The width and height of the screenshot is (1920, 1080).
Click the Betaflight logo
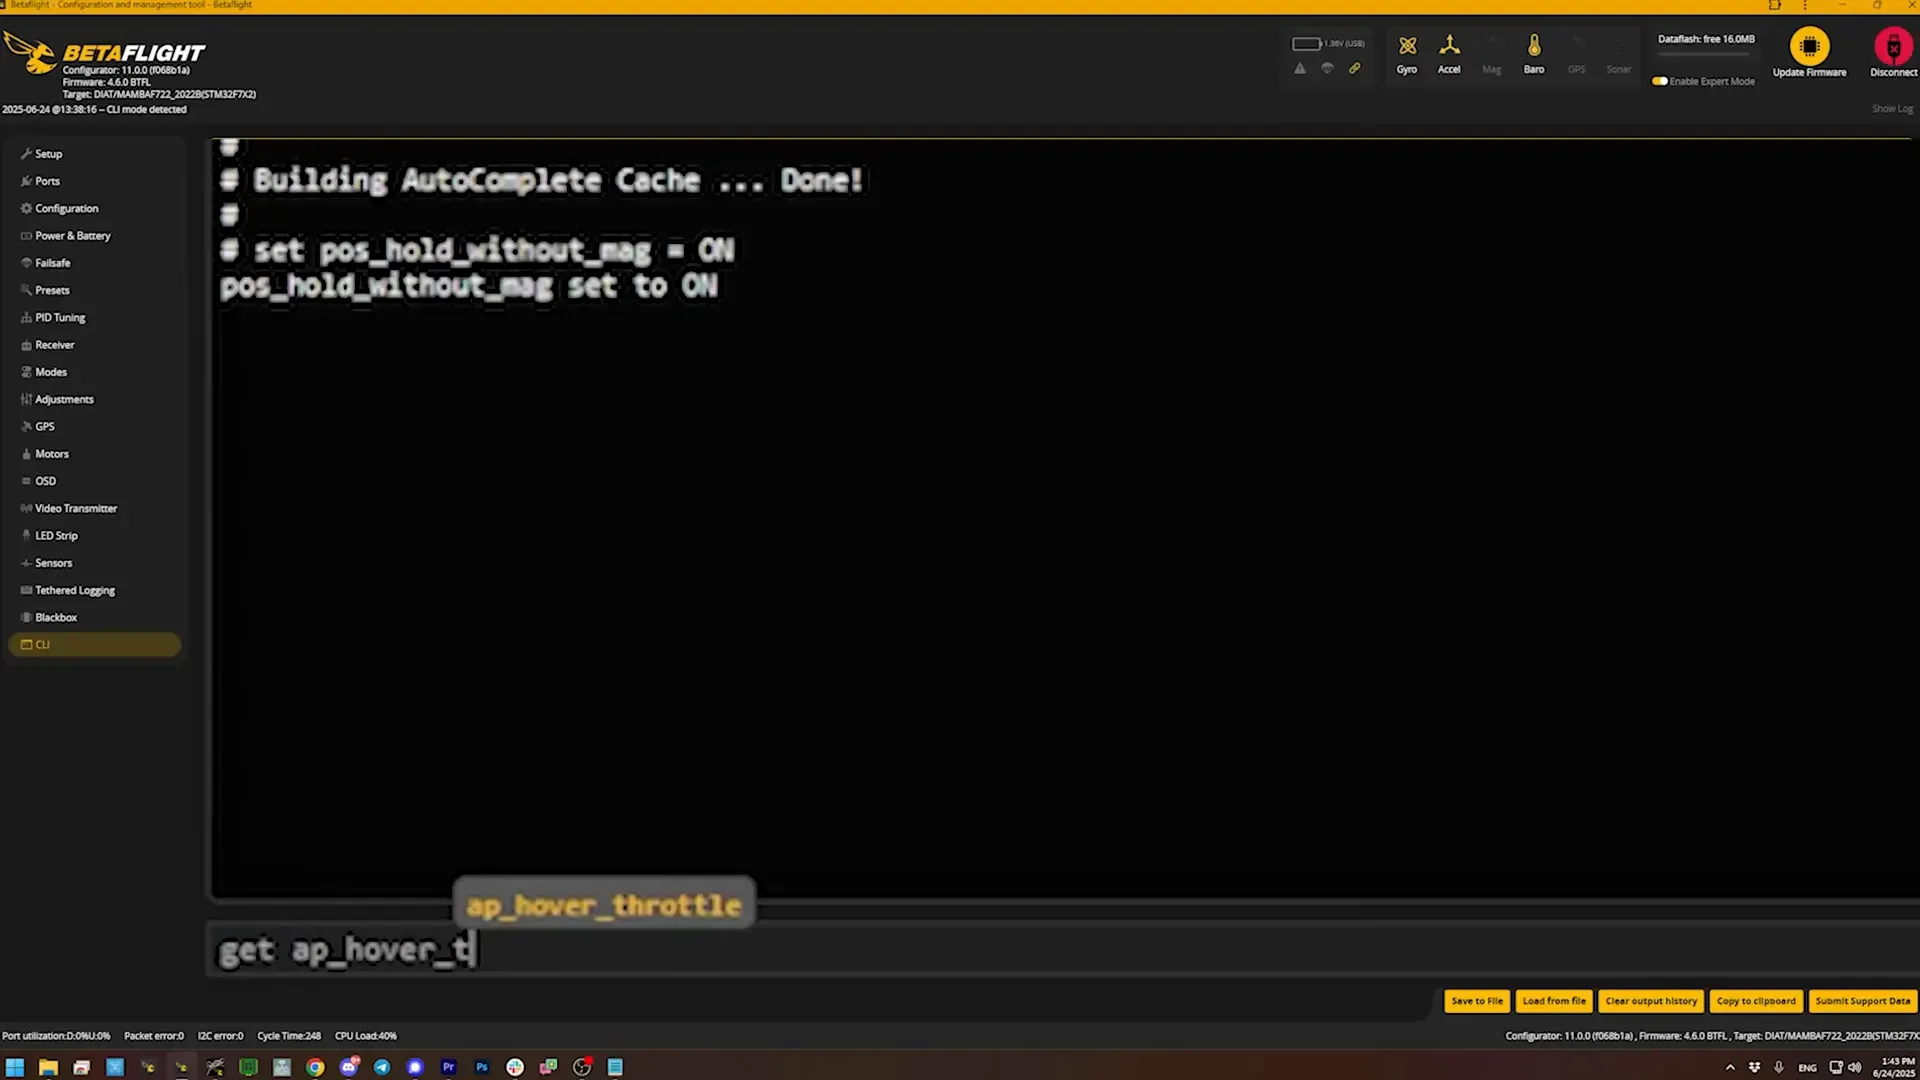coord(105,54)
